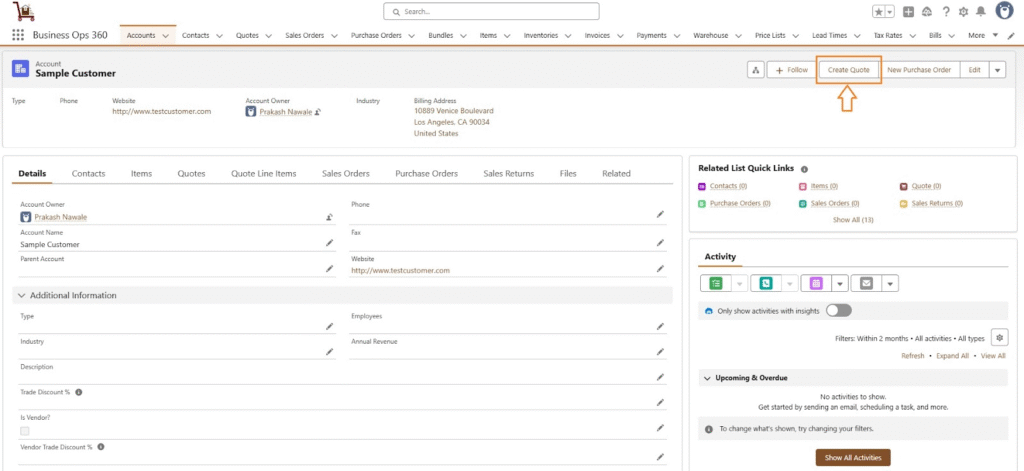Open the Sales Returns tab

(508, 173)
